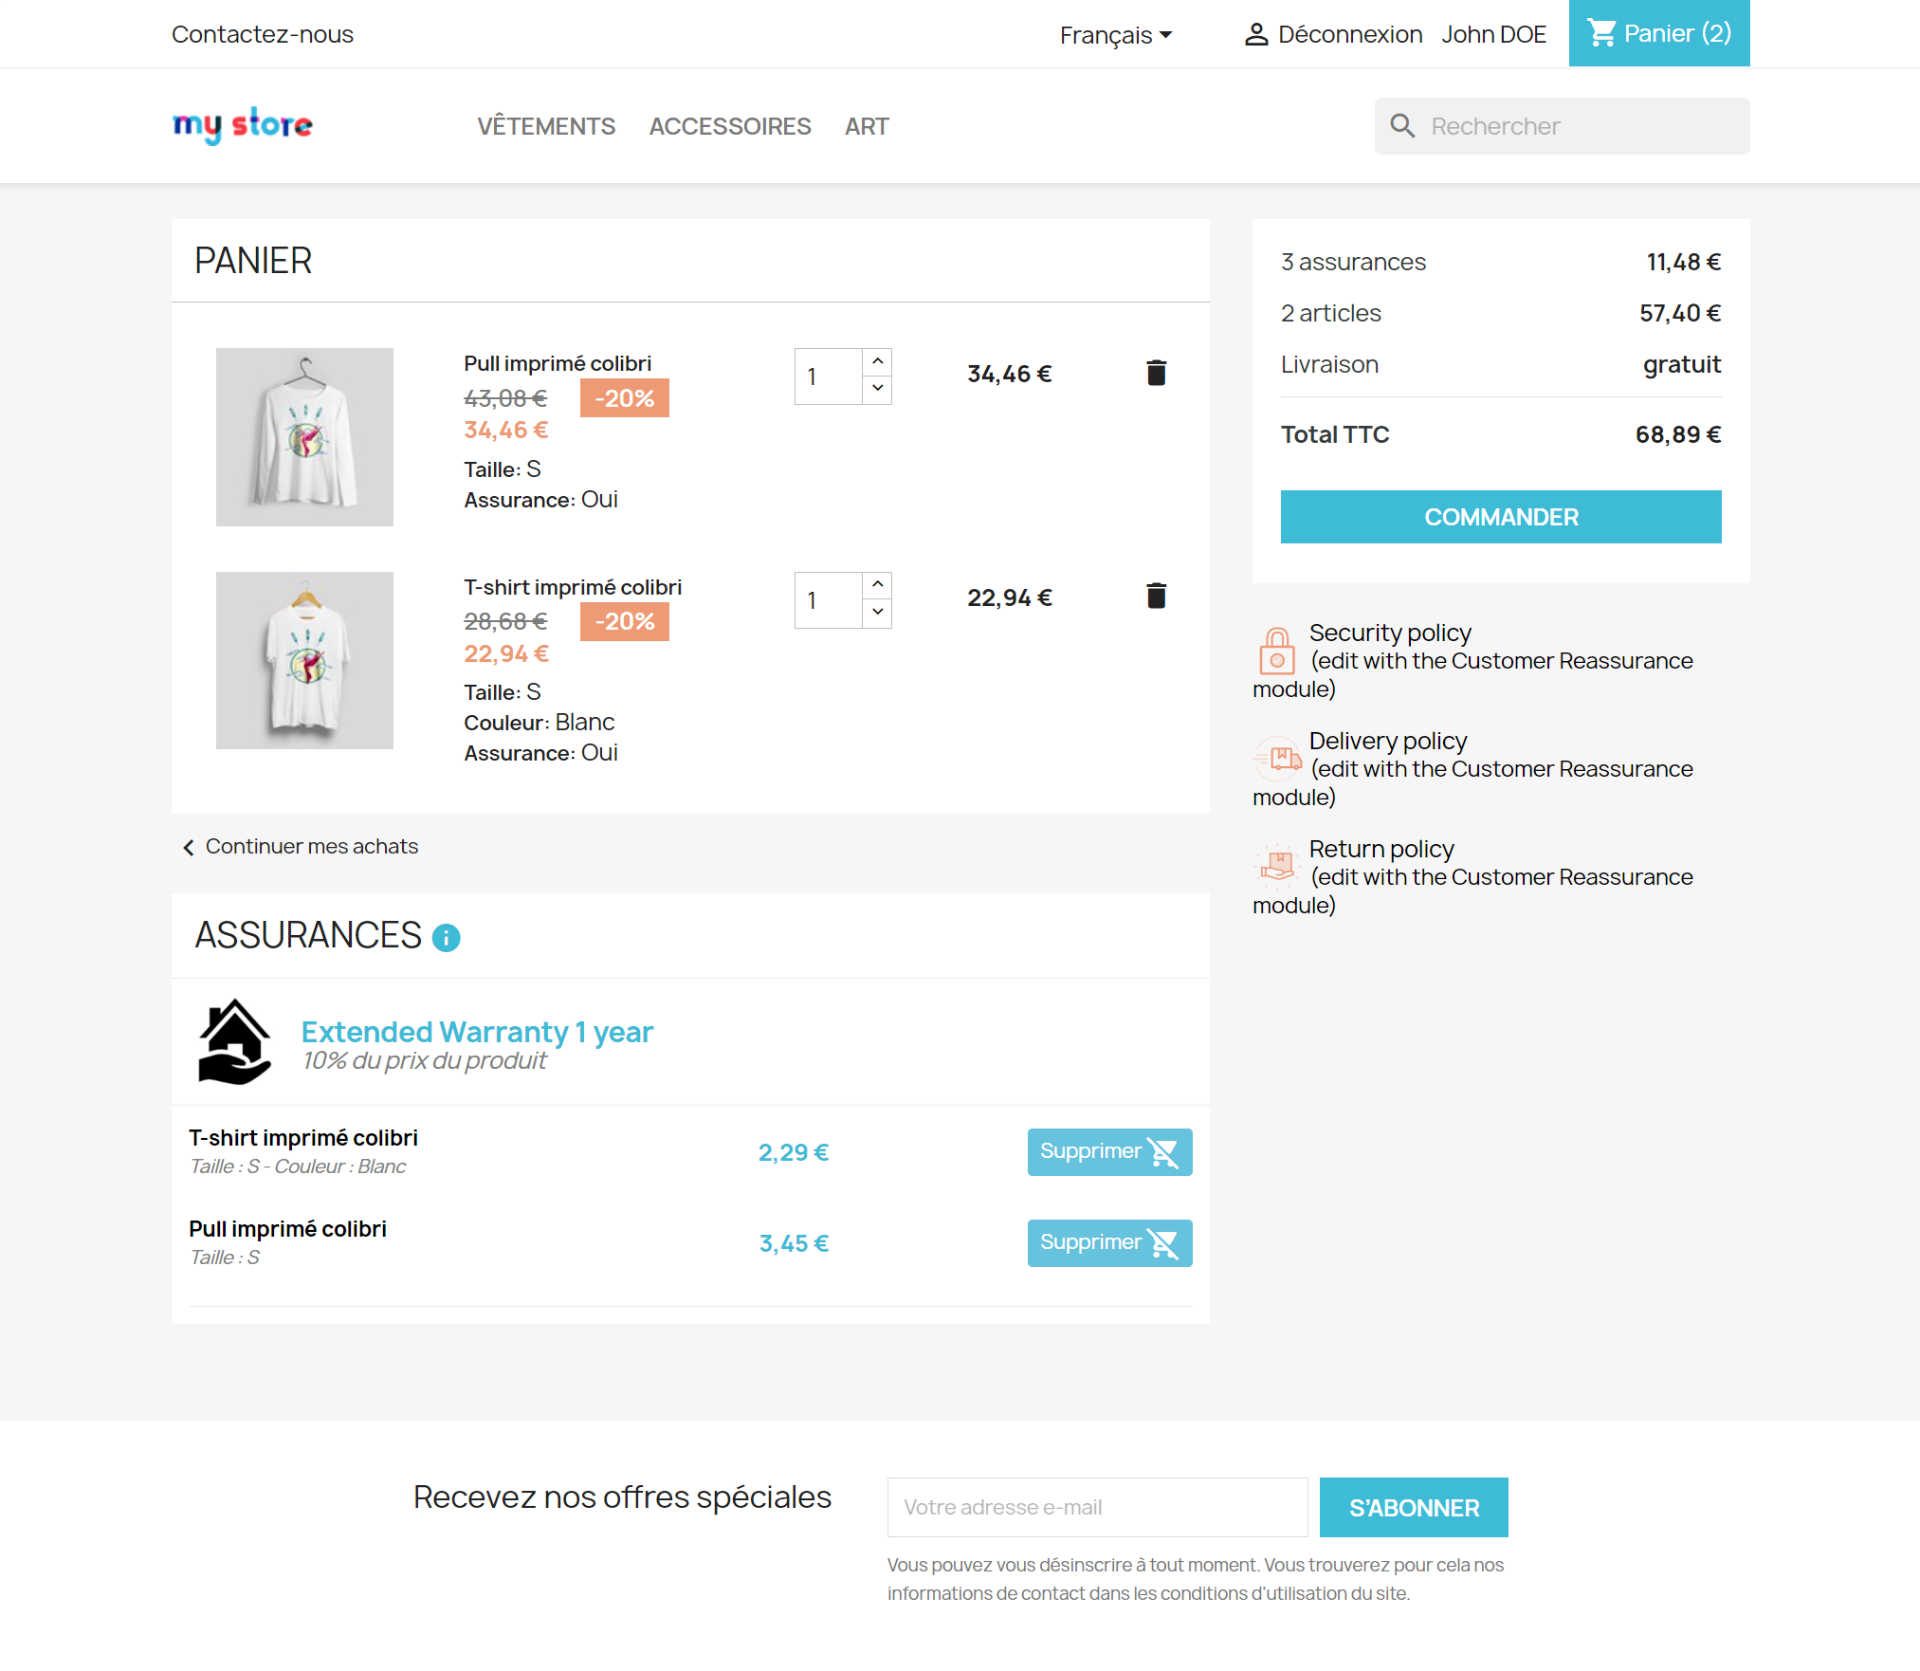This screenshot has width=1920, height=1671.
Task: Click the Delivery policy truck icon
Action: point(1277,758)
